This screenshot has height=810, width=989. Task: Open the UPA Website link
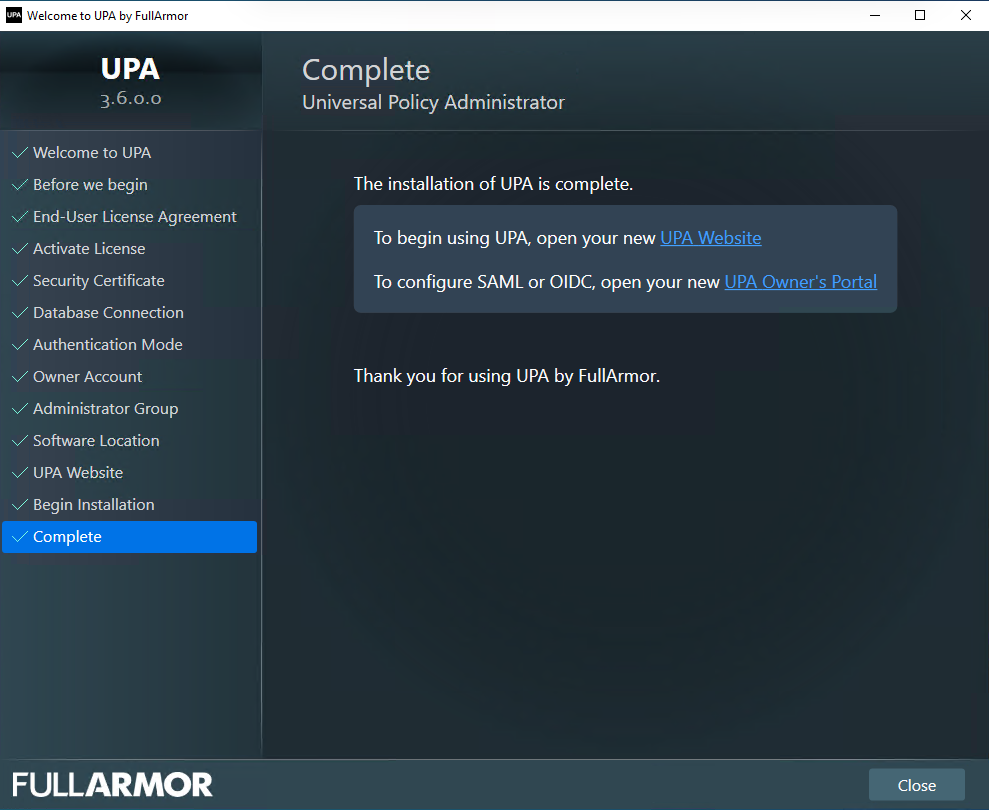click(710, 238)
